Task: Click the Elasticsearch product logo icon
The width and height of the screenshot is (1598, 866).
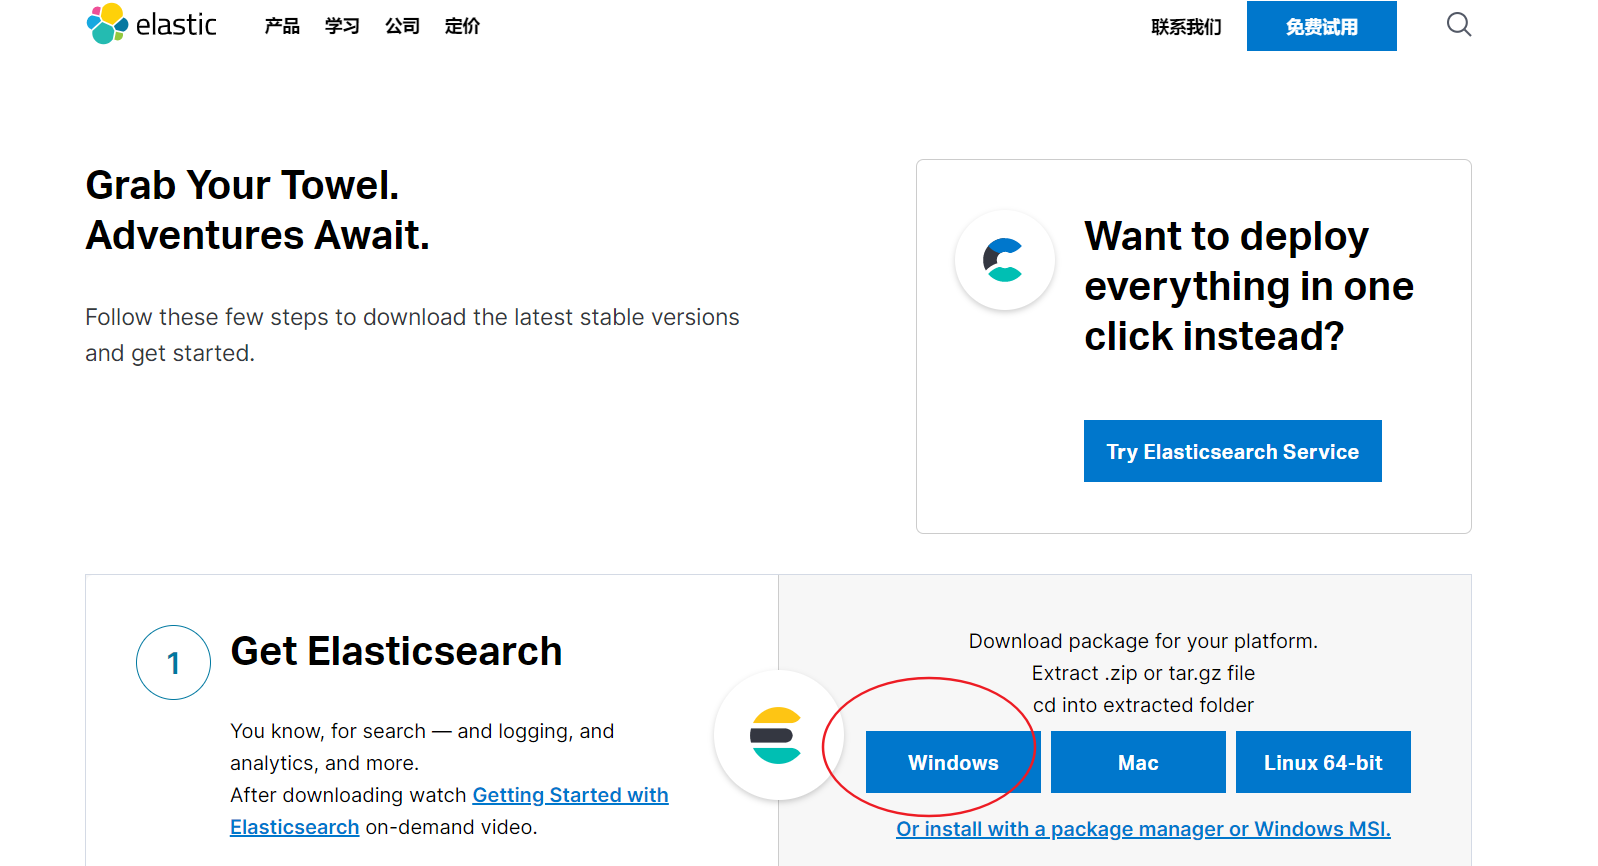Action: (x=777, y=736)
